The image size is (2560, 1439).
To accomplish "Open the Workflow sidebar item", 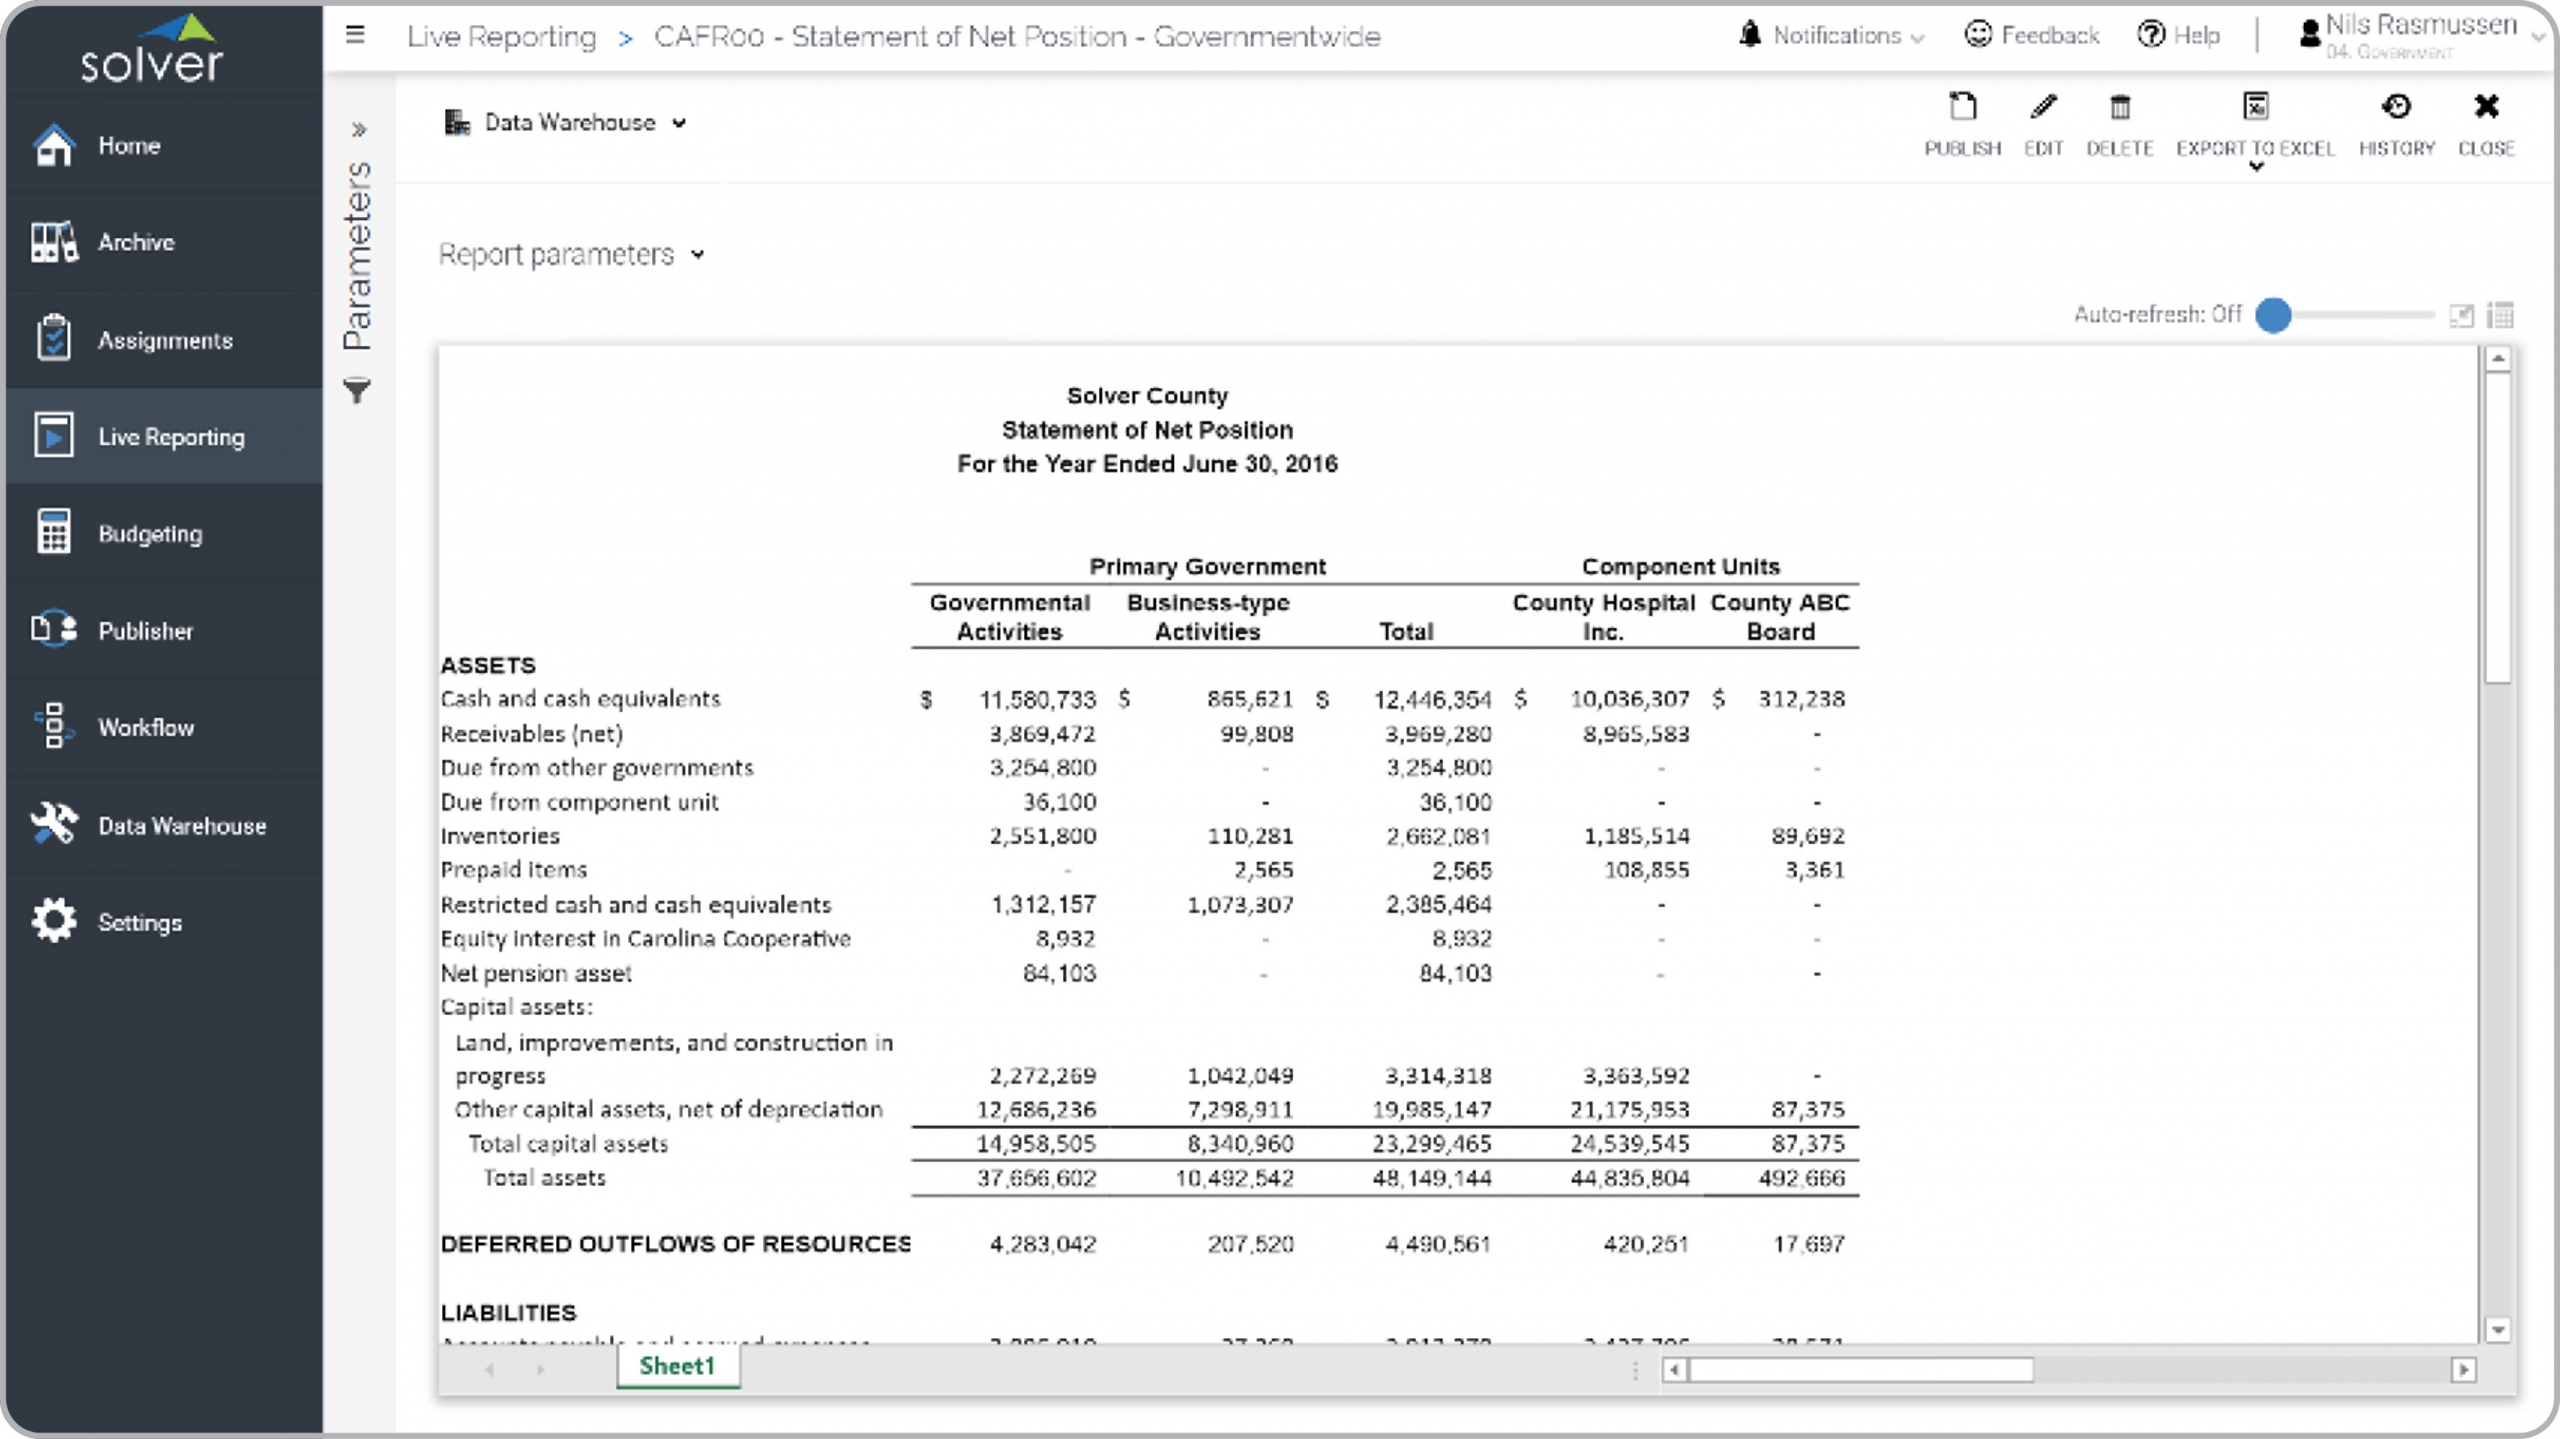I will (146, 728).
